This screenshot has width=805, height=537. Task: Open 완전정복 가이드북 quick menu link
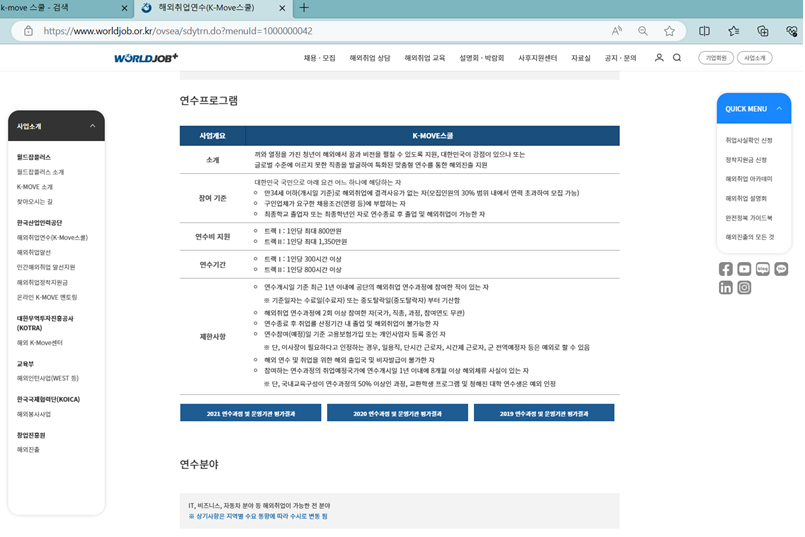(x=749, y=218)
